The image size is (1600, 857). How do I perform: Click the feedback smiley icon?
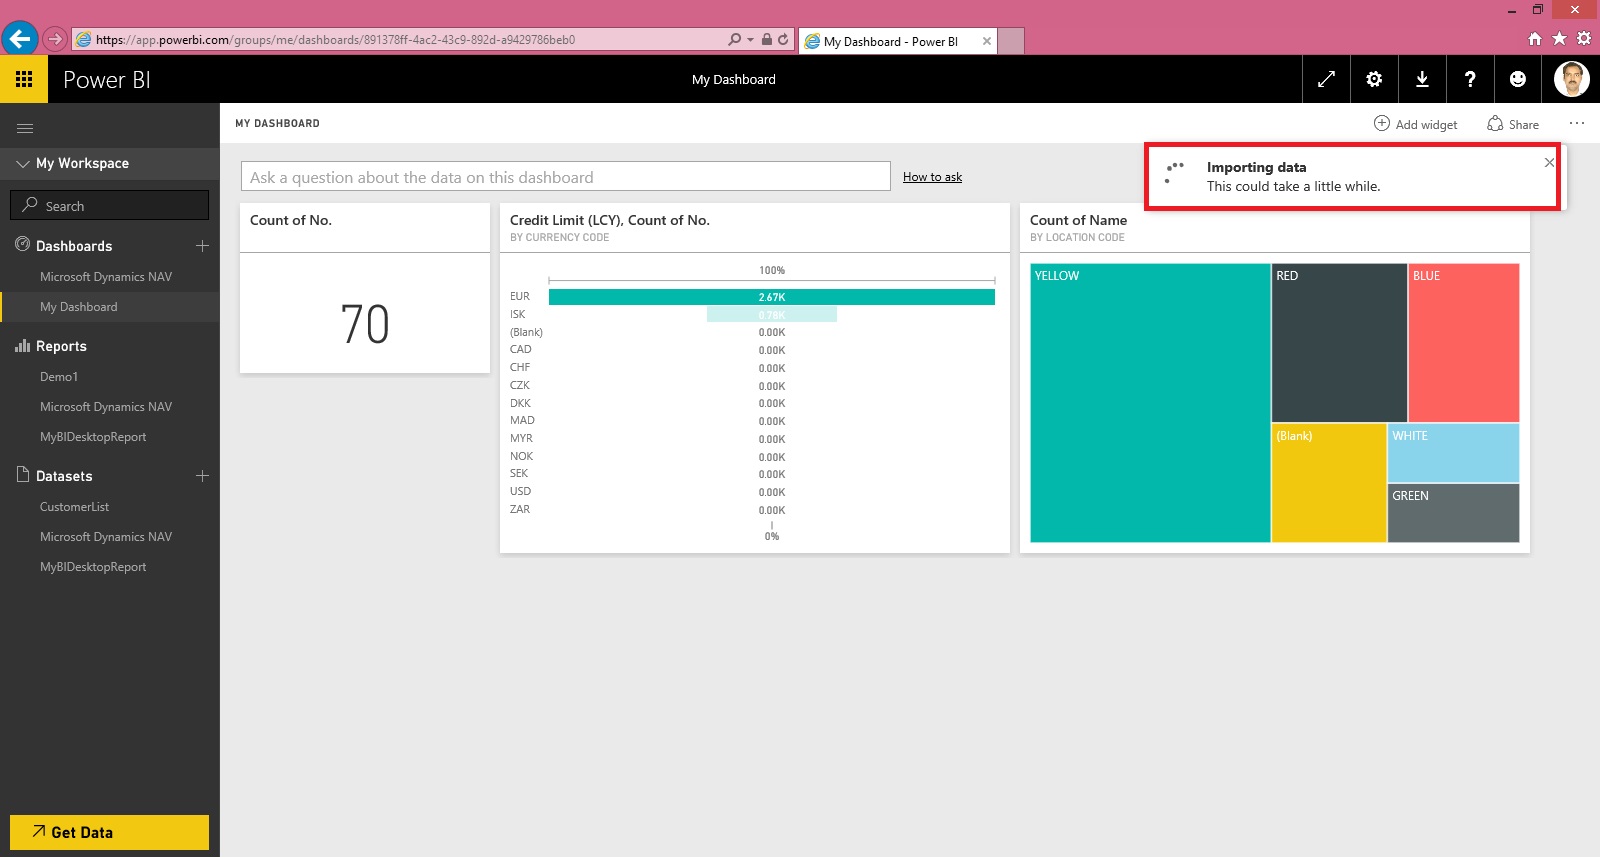click(x=1518, y=79)
